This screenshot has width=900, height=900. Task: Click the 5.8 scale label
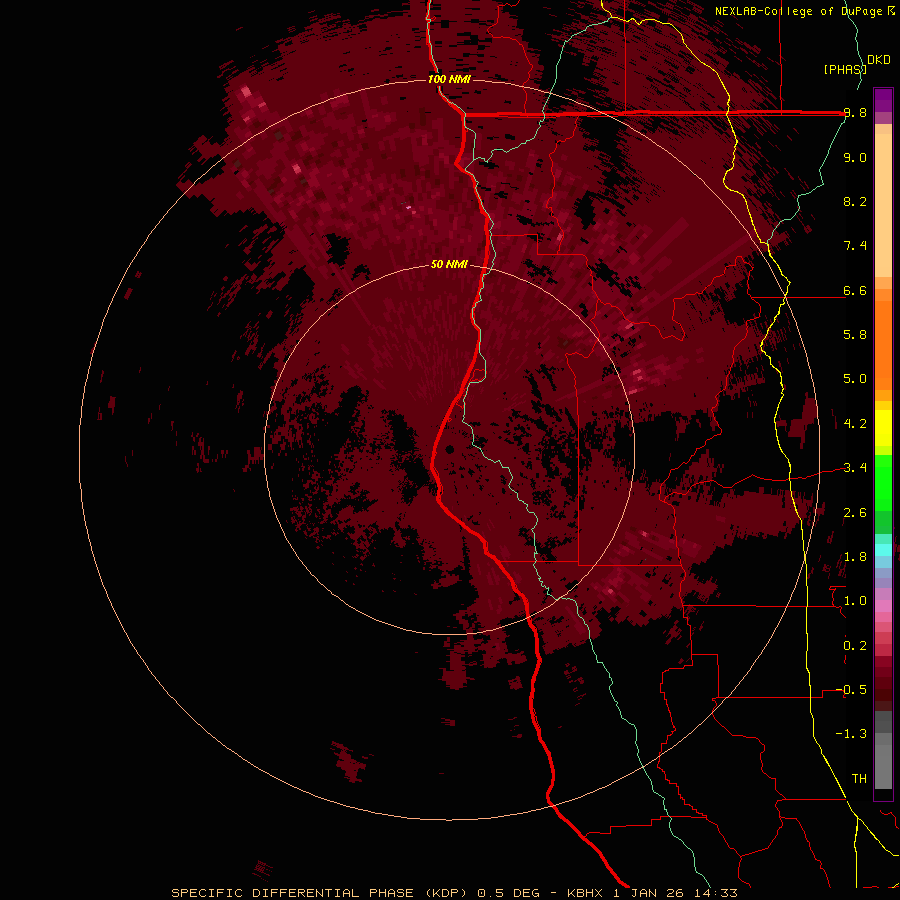point(855,335)
